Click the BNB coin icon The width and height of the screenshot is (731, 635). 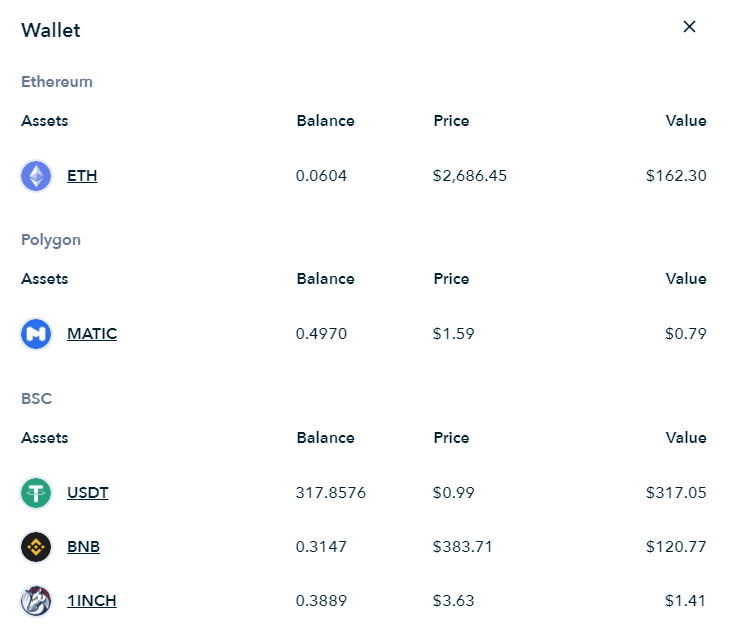[36, 546]
